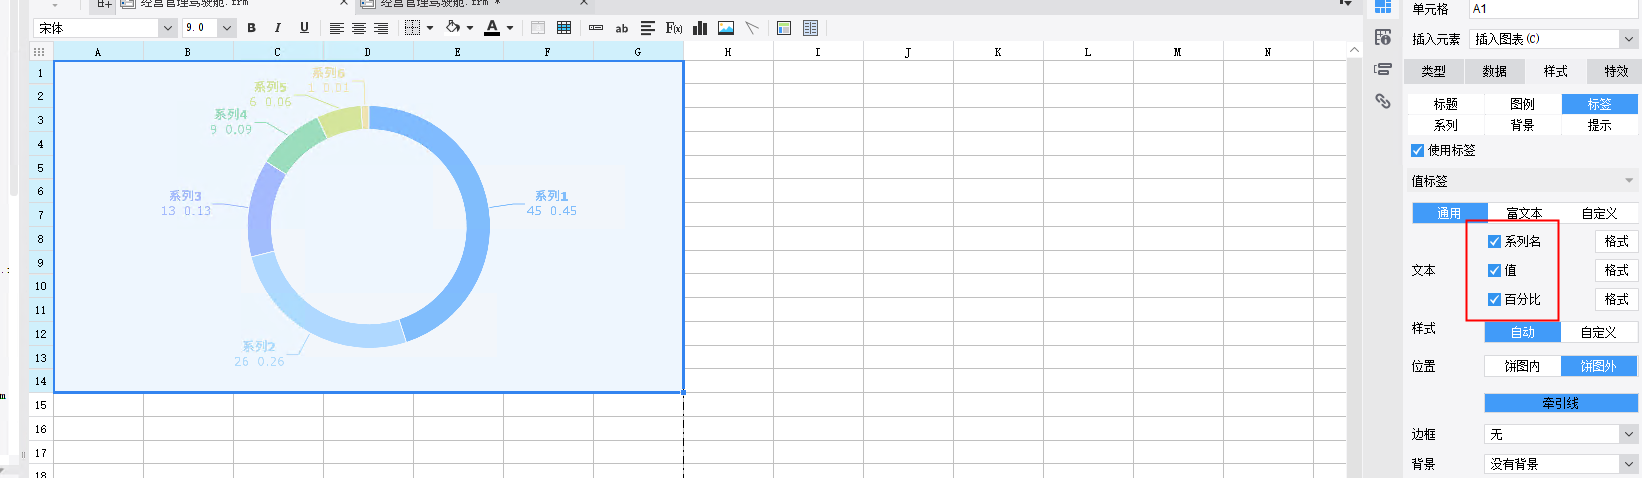This screenshot has height=478, width=1642.
Task: Click the fill color bucket icon
Action: coord(453,28)
